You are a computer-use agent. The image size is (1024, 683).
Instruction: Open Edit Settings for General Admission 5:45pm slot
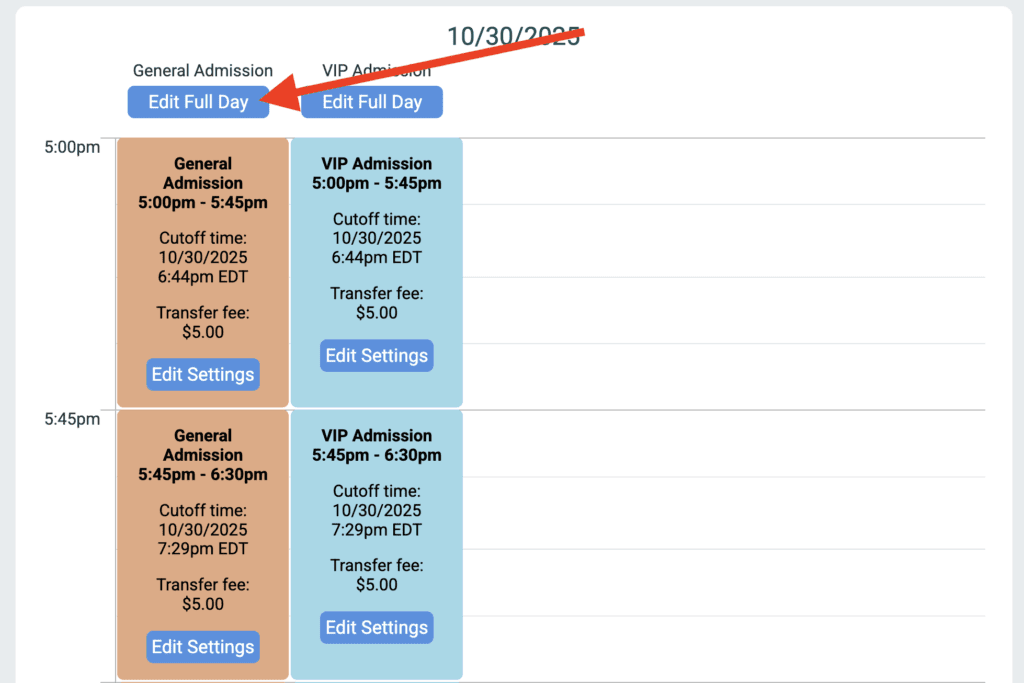[x=203, y=647]
